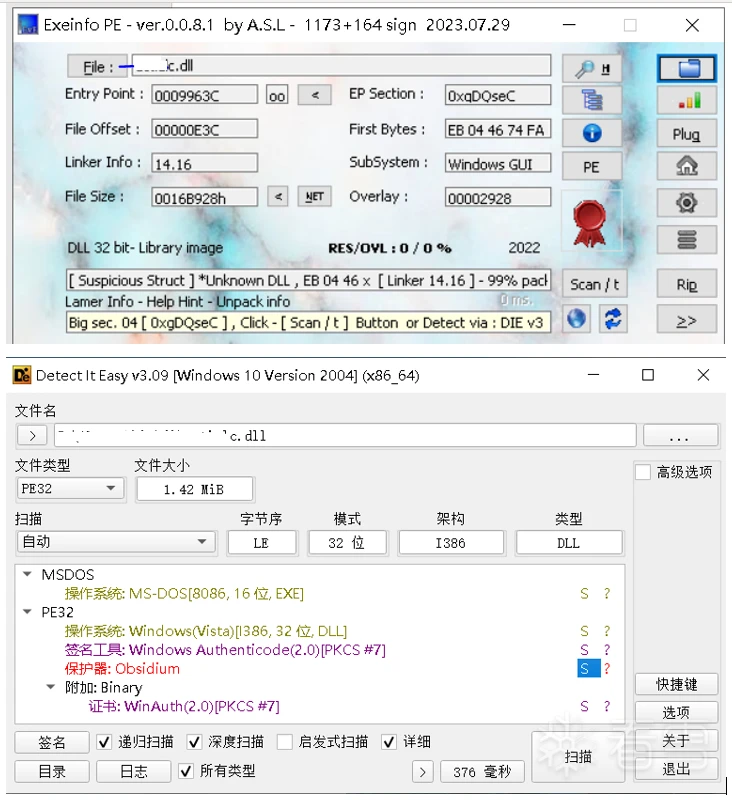This screenshot has height=803, width=732.
Task: Open the magnifier hex search icon
Action: (592, 69)
